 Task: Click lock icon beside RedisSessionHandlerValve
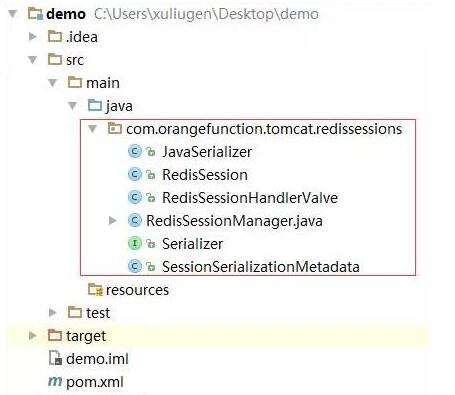click(x=151, y=198)
